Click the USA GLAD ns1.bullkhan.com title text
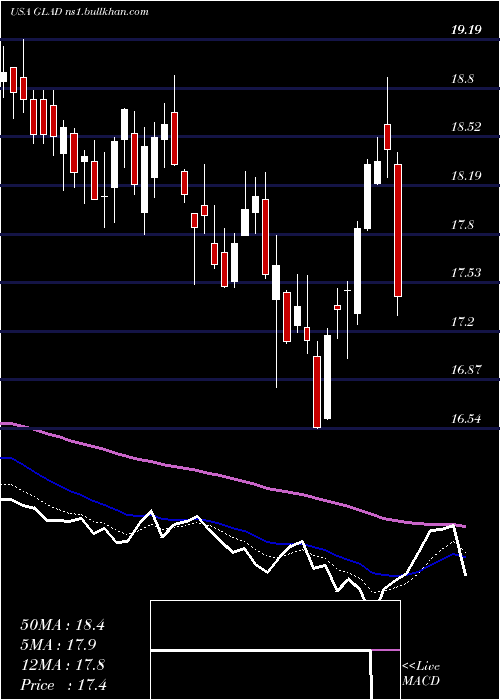This screenshot has width=500, height=700. pyautogui.click(x=79, y=12)
